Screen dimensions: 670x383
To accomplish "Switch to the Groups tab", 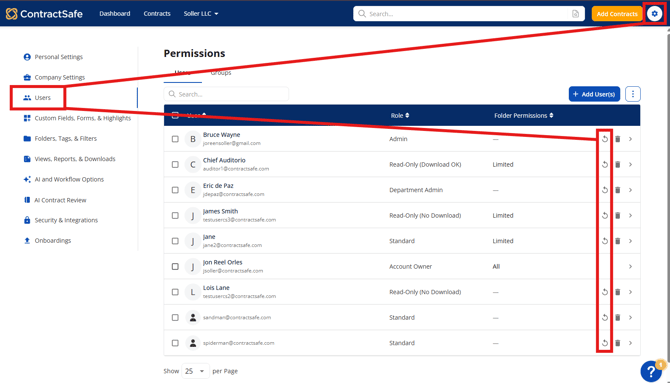I will point(221,73).
